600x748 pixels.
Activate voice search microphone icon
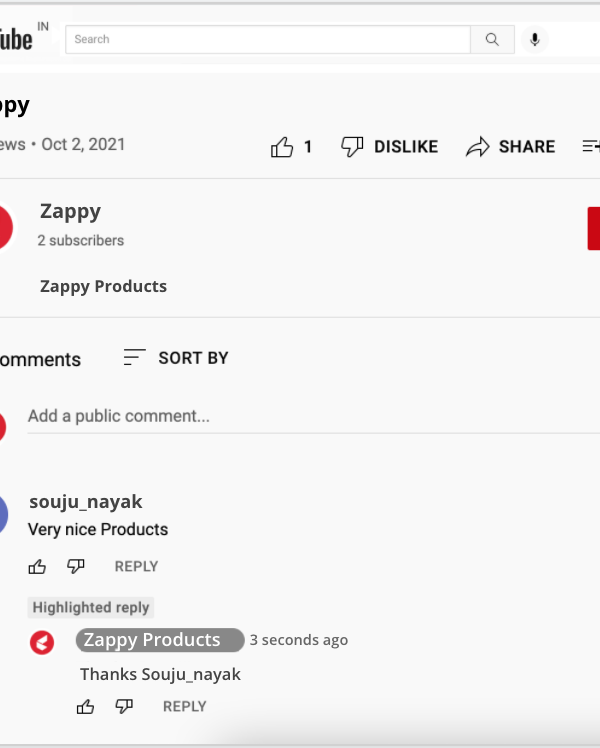(535, 40)
